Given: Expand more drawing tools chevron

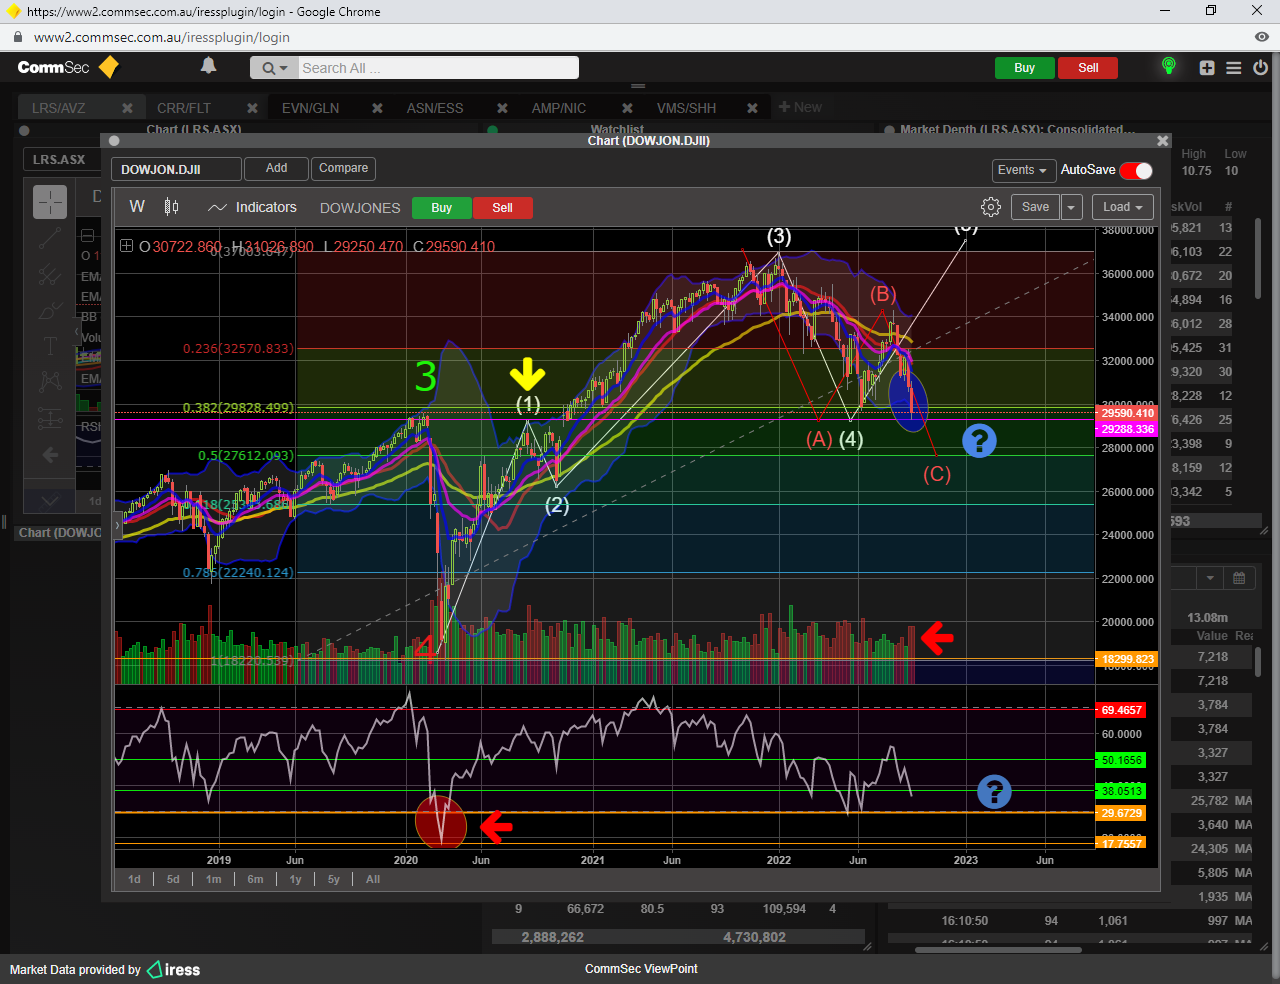Looking at the screenshot, I should coord(50,500).
